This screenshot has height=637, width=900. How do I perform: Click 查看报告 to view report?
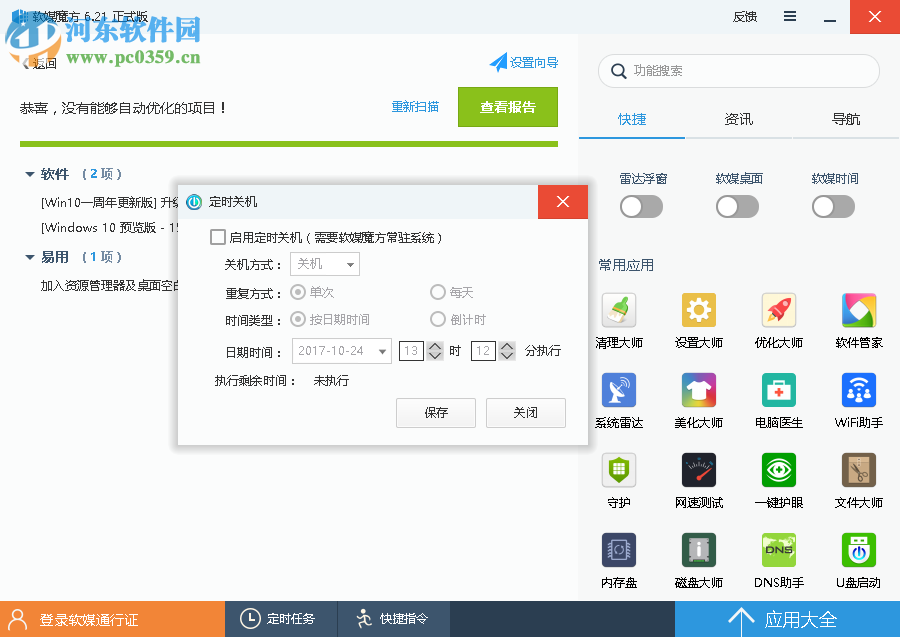click(x=508, y=107)
